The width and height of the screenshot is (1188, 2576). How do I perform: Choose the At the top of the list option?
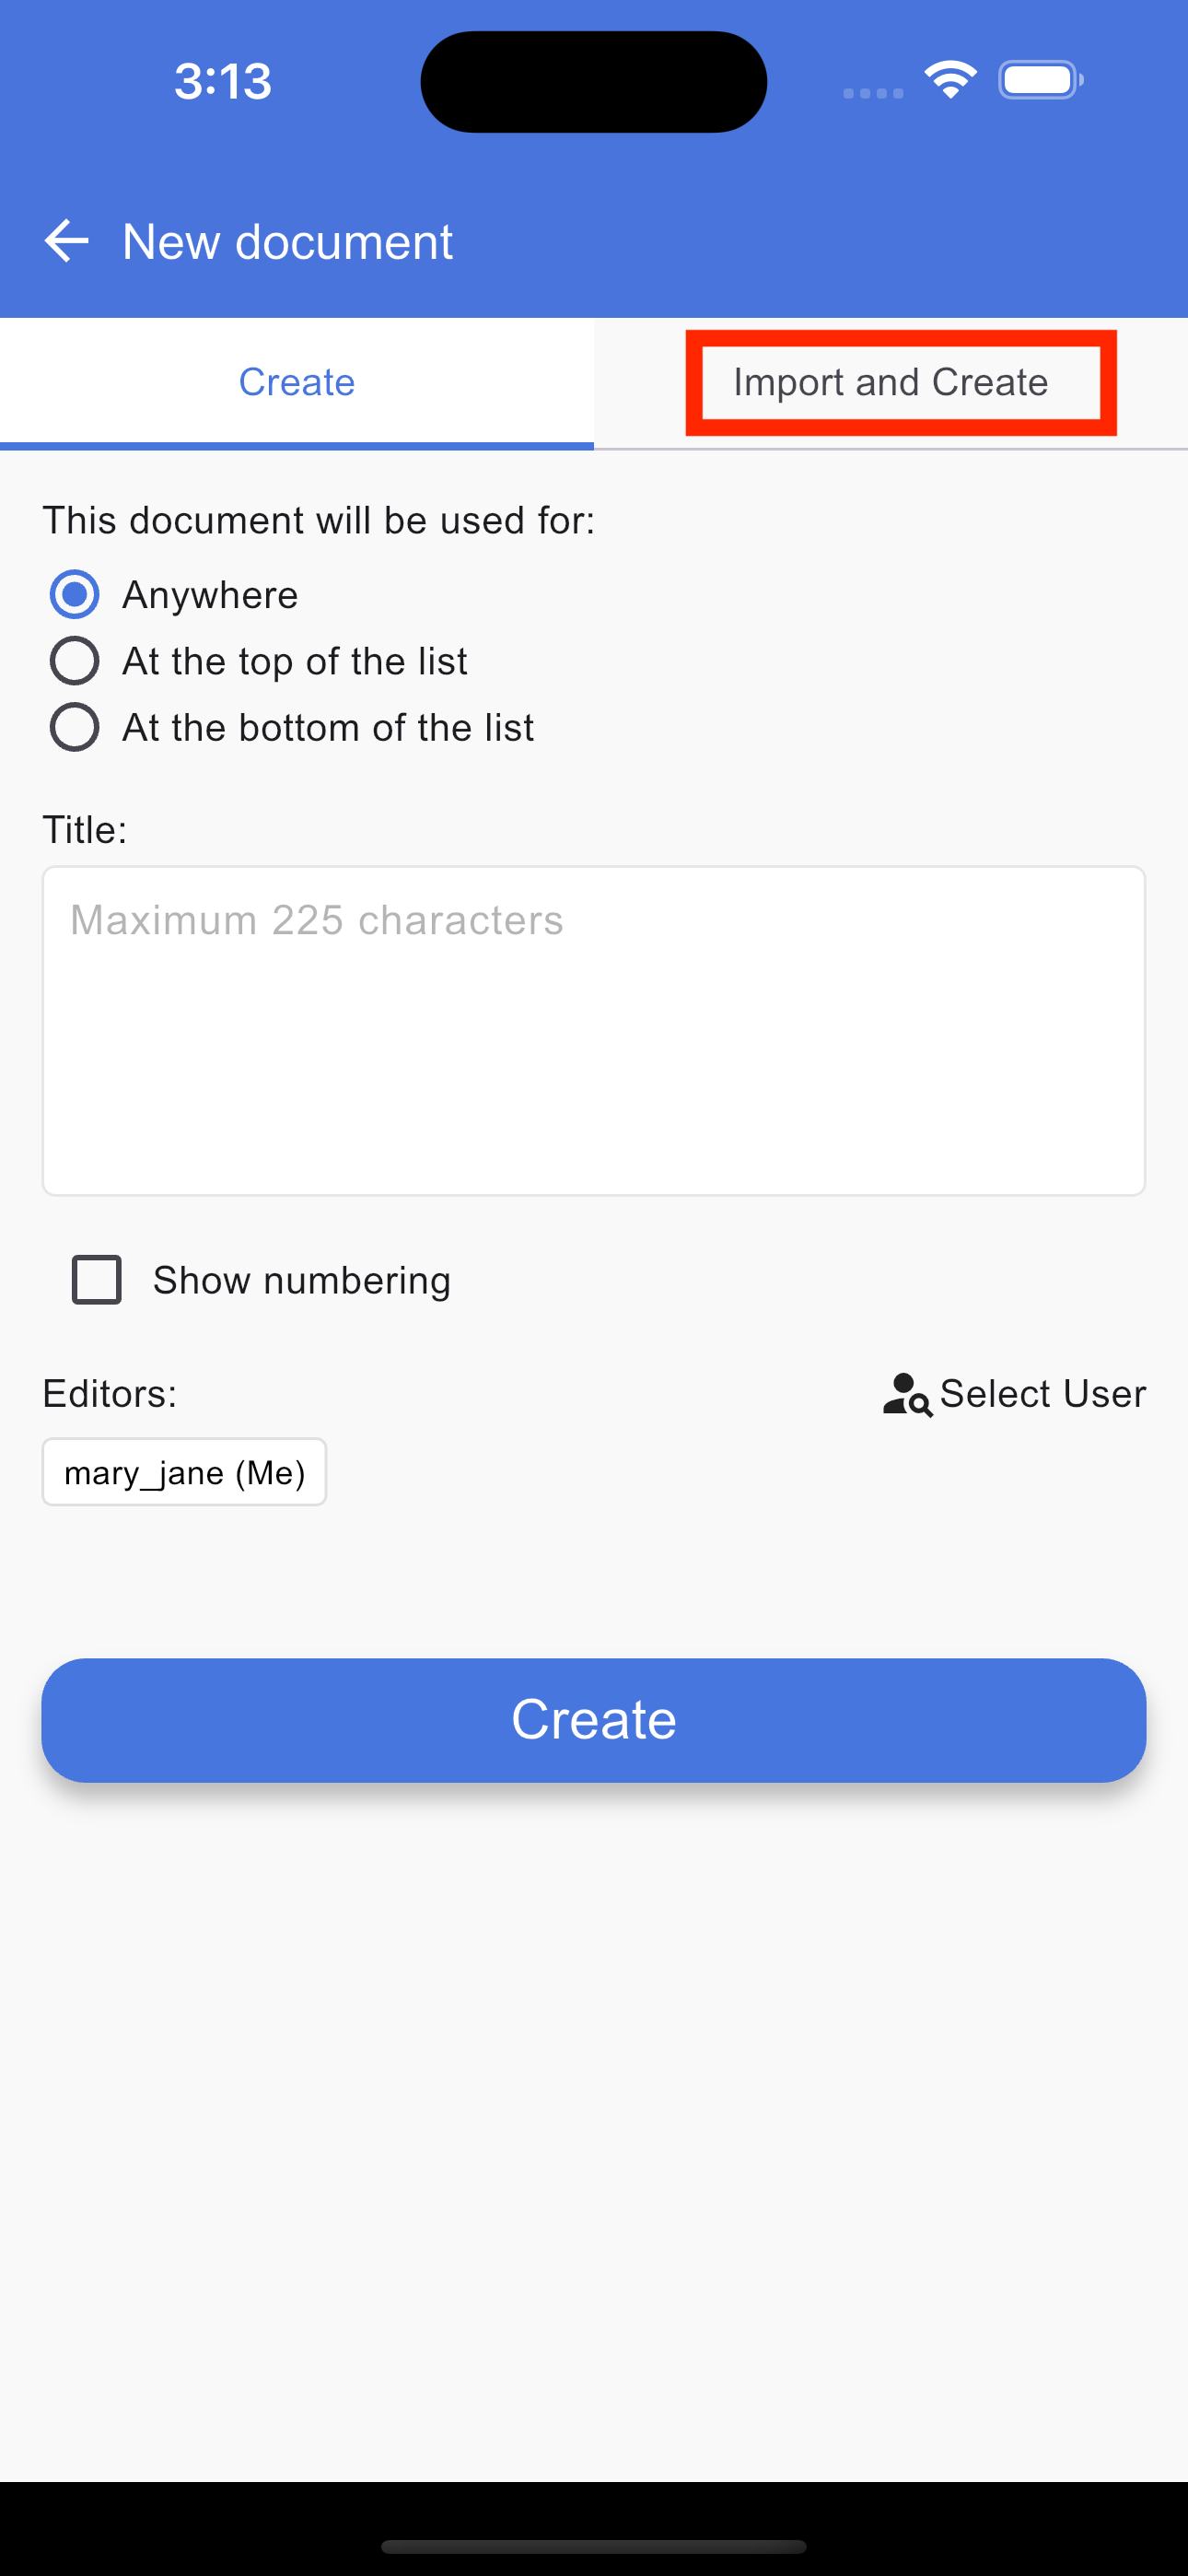(75, 661)
